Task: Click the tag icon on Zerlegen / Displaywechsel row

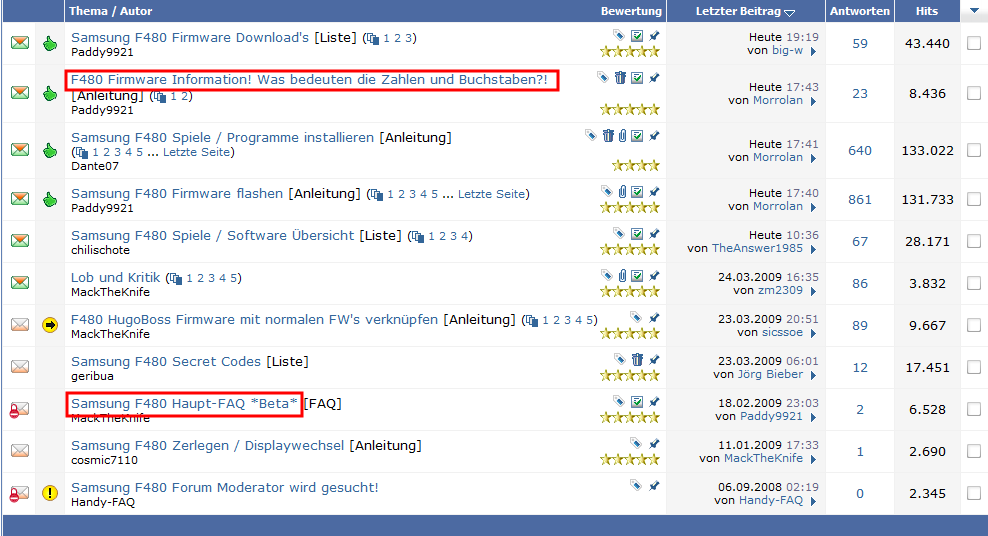Action: [636, 443]
